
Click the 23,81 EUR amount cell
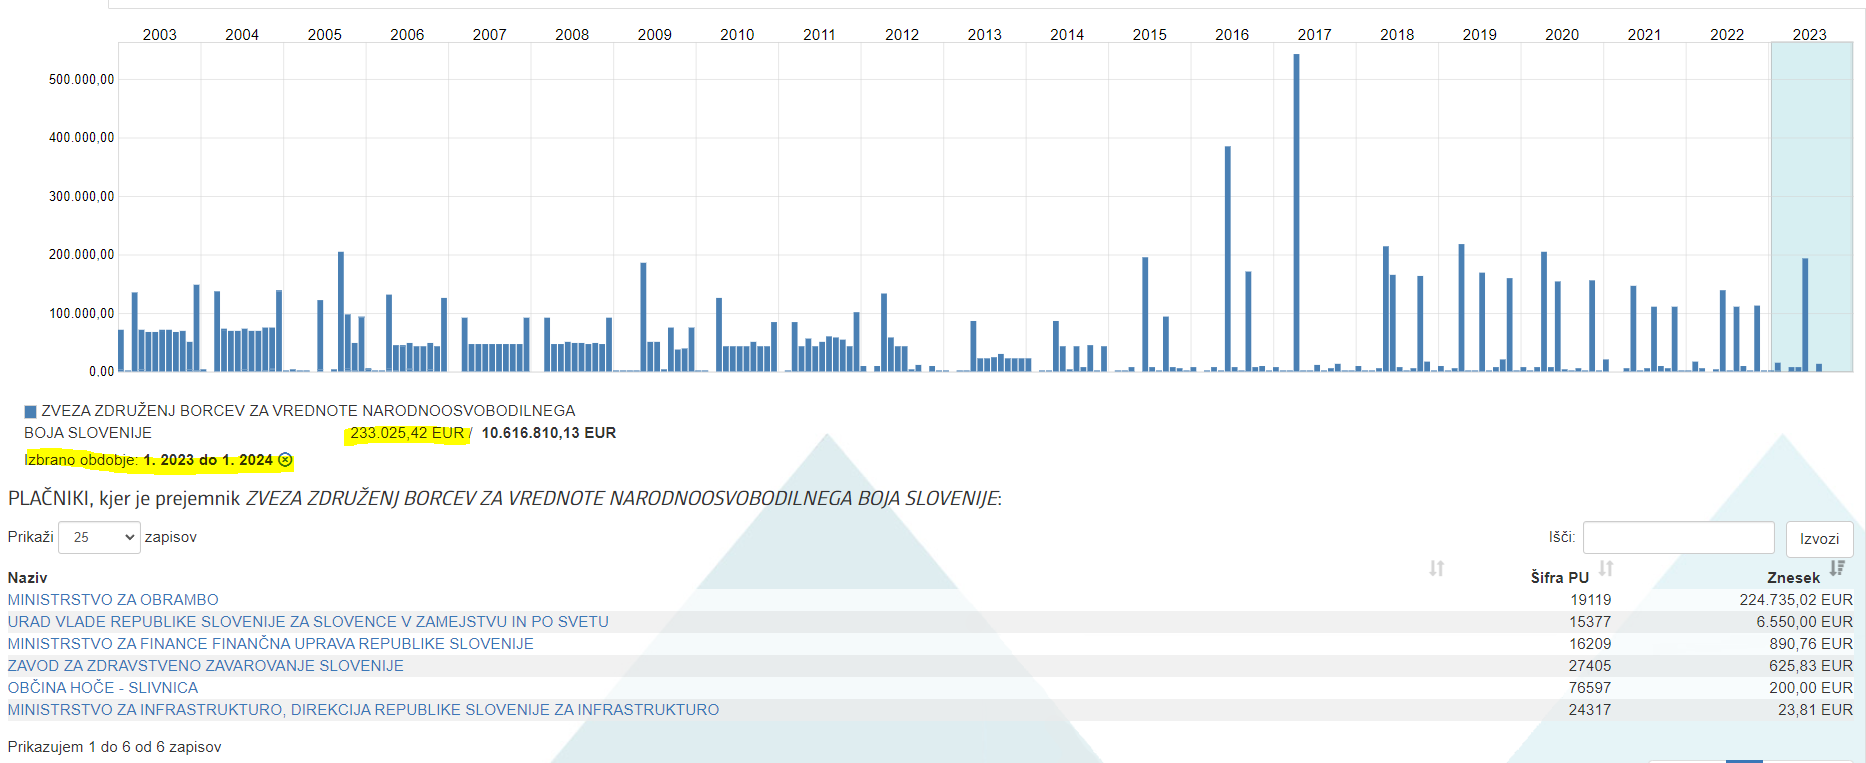pyautogui.click(x=1815, y=710)
